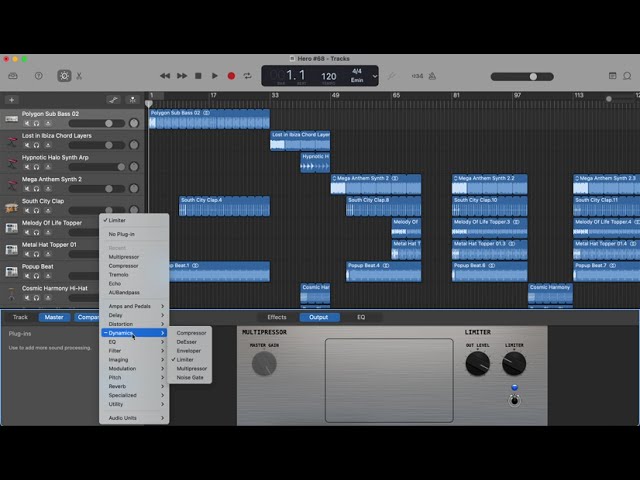The height and width of the screenshot is (480, 640).
Task: Open the Library panel icon
Action: [x=13, y=76]
